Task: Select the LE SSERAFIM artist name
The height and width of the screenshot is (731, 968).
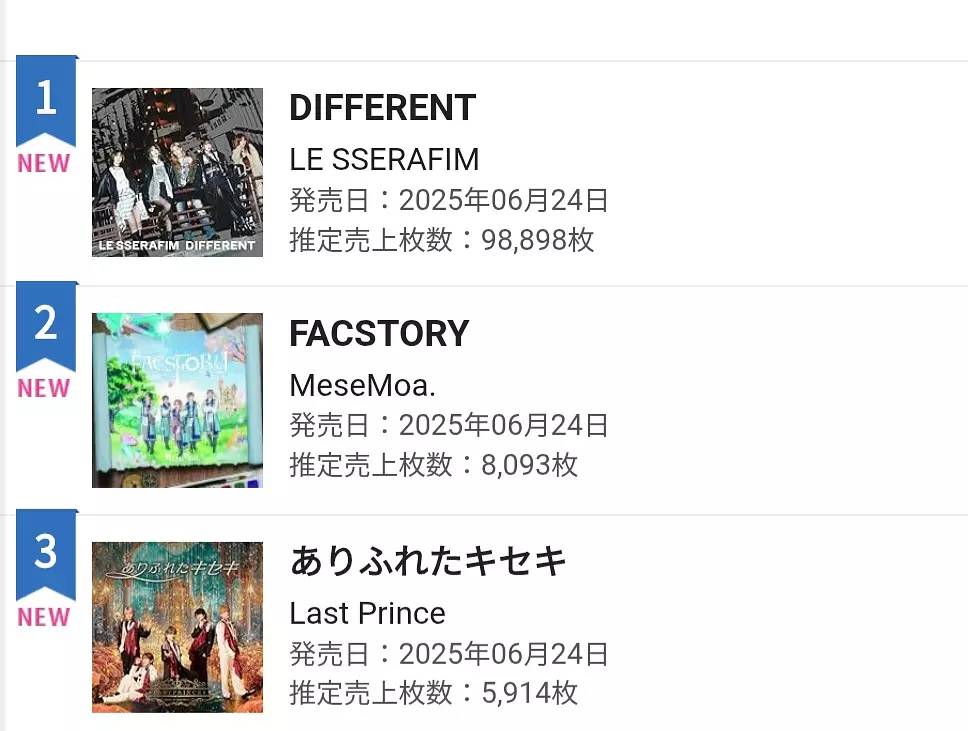Action: [384, 159]
